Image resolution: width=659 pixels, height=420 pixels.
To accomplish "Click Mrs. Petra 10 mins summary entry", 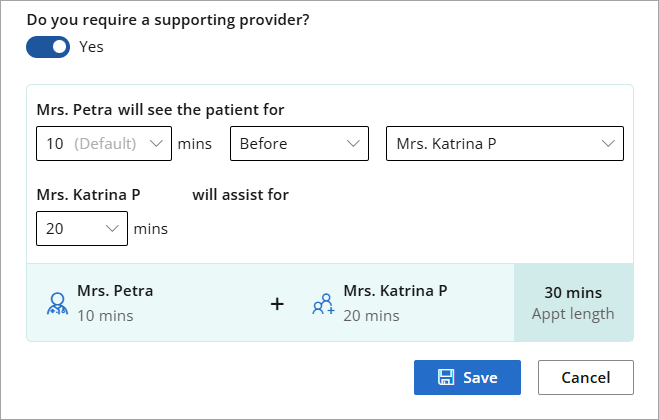I will pos(115,303).
